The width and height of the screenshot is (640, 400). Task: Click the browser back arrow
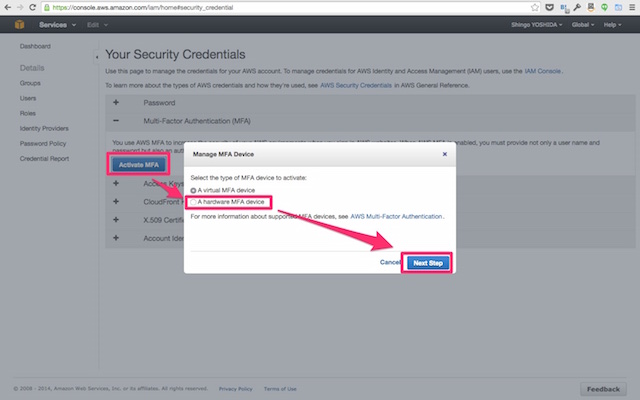pos(7,7)
